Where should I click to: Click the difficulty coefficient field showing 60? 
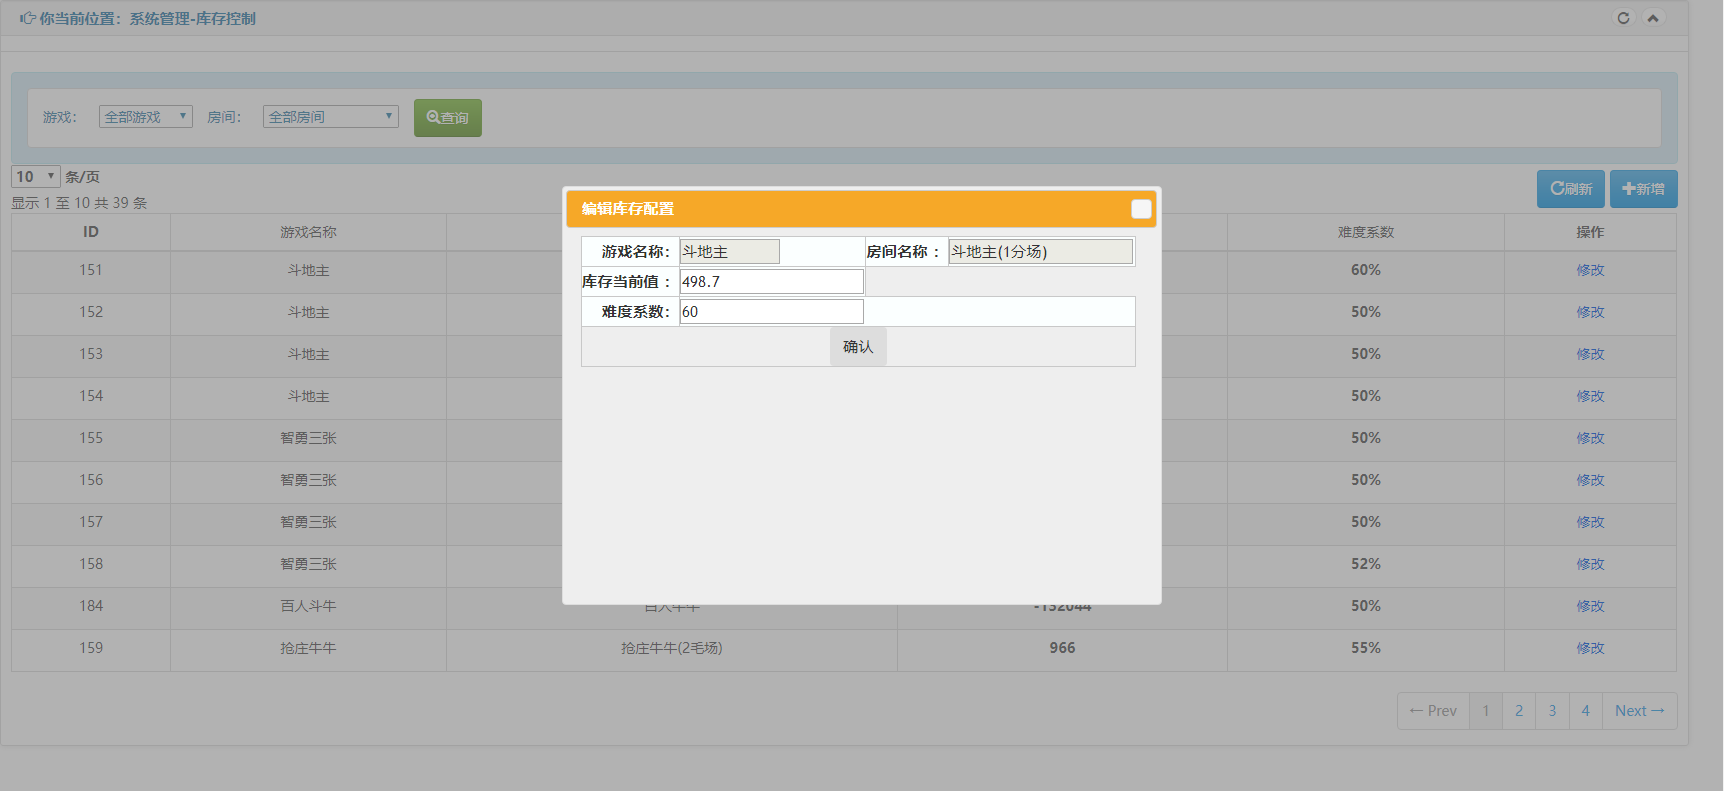click(771, 312)
